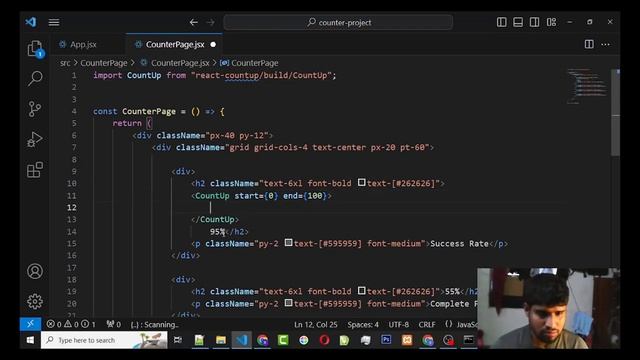640x360 pixels.
Task: Click the Success Rate text on line 15
Action: click(x=459, y=243)
